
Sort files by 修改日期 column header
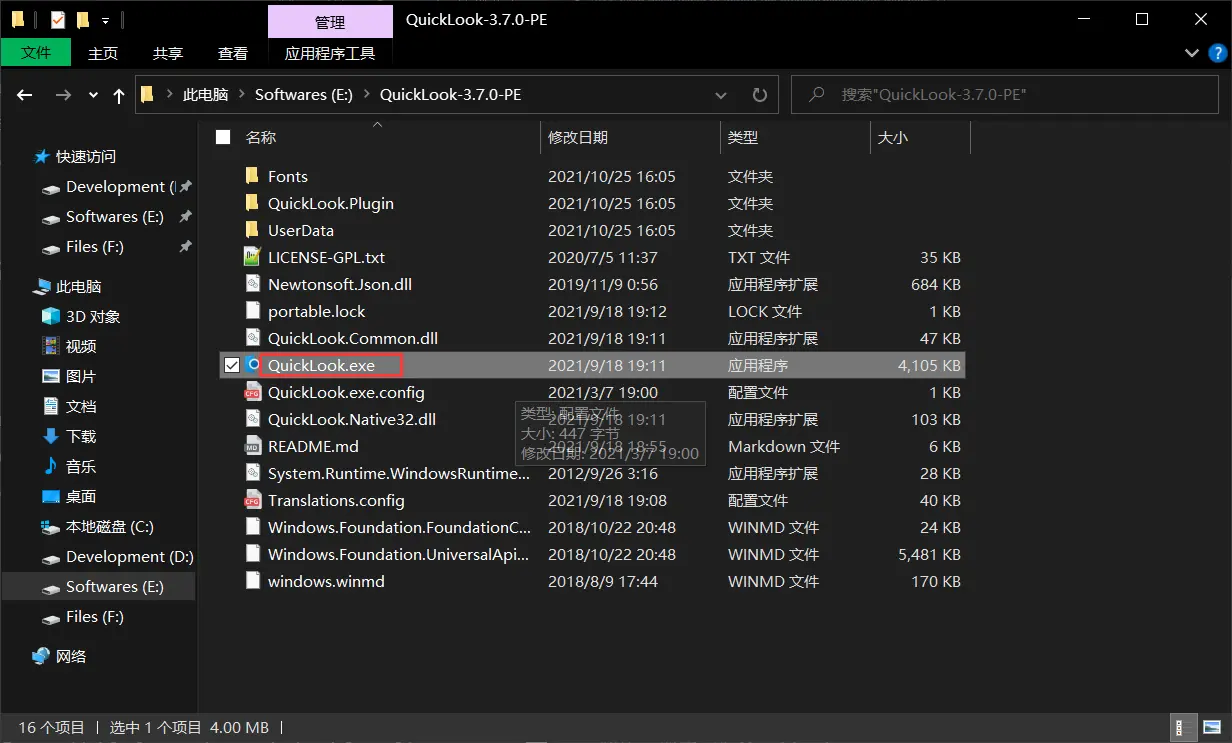[x=578, y=137]
